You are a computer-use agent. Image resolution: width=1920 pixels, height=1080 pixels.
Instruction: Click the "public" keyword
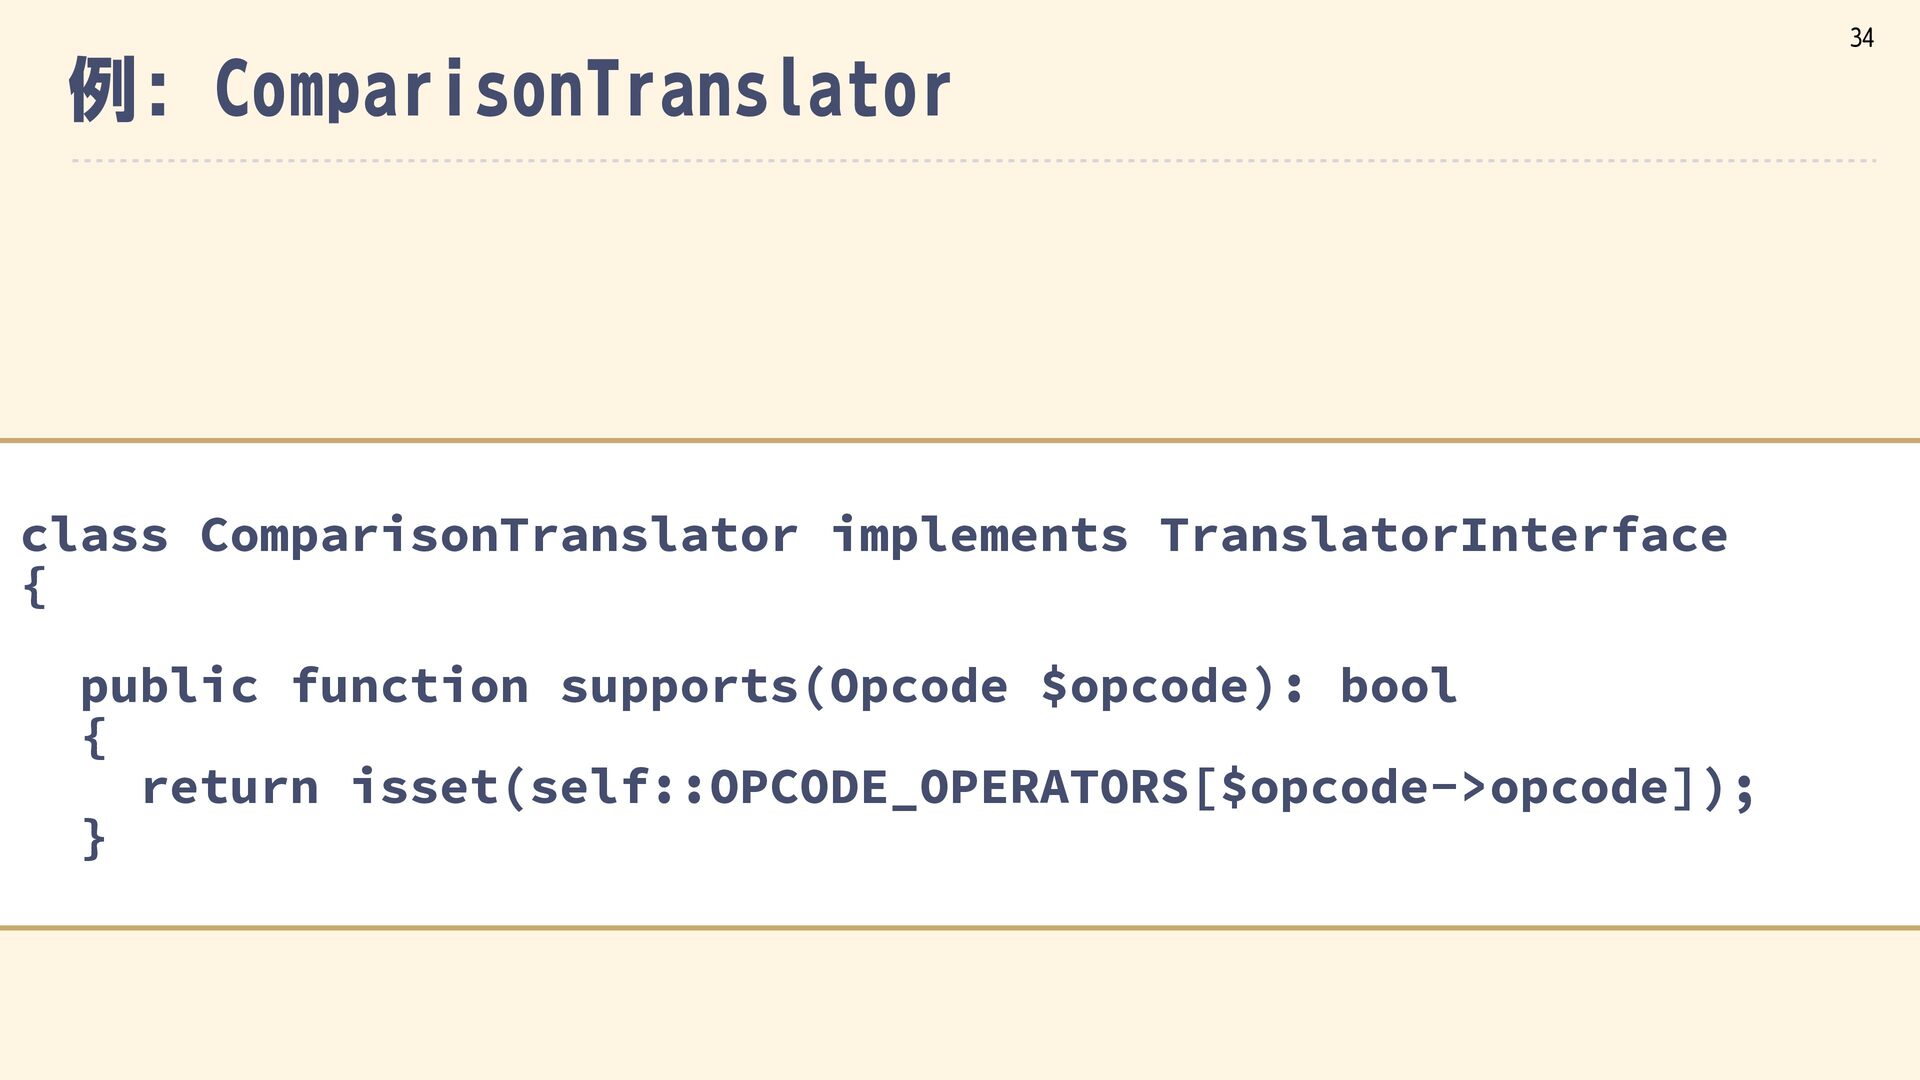pos(169,687)
